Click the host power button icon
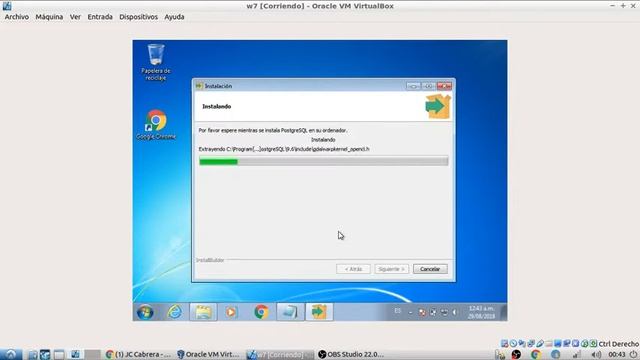The height and width of the screenshot is (360, 640). (x=633, y=354)
